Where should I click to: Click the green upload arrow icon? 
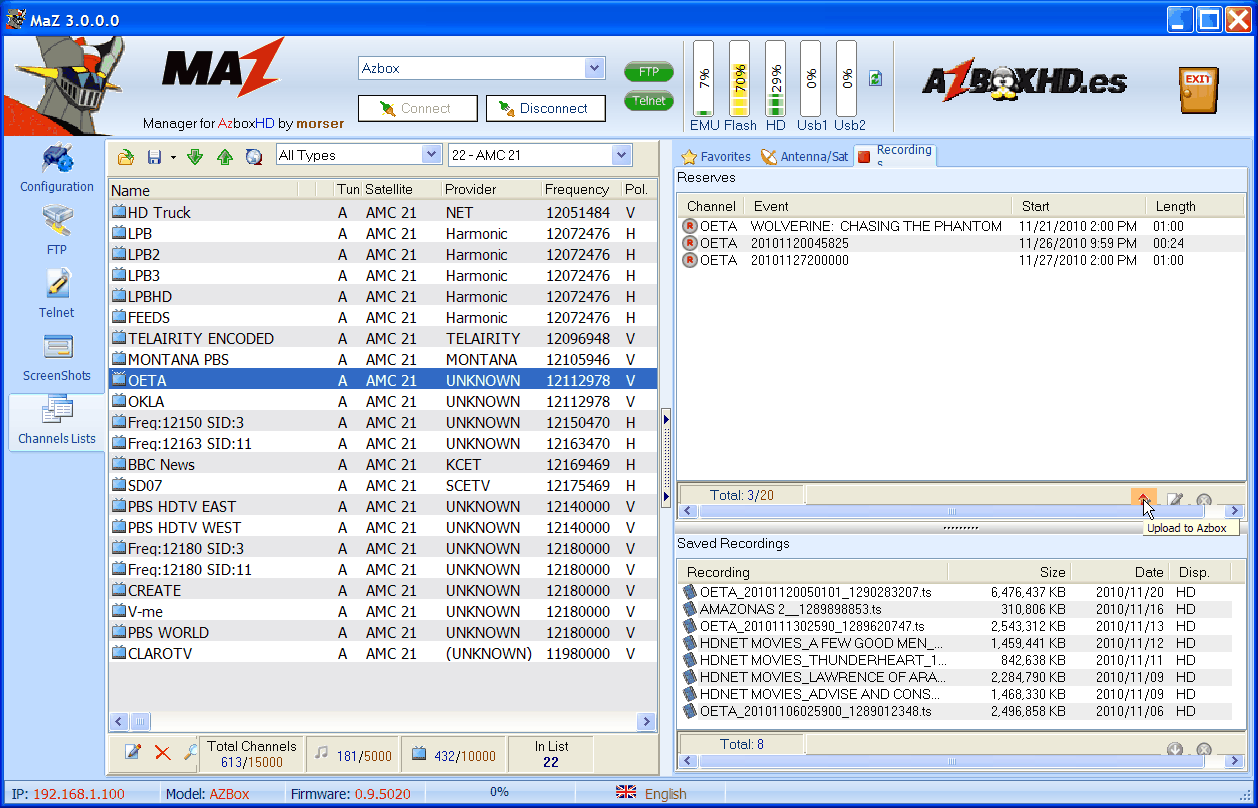[225, 156]
